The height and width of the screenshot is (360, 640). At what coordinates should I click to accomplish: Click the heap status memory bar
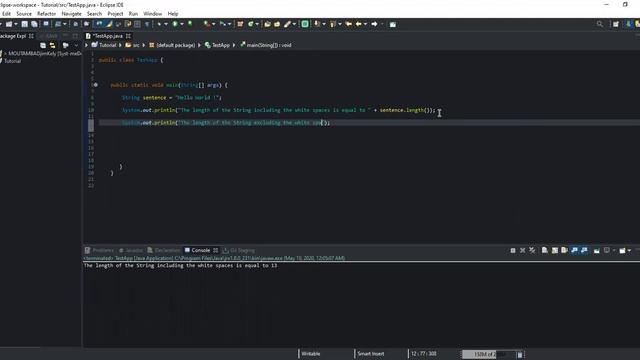point(489,354)
